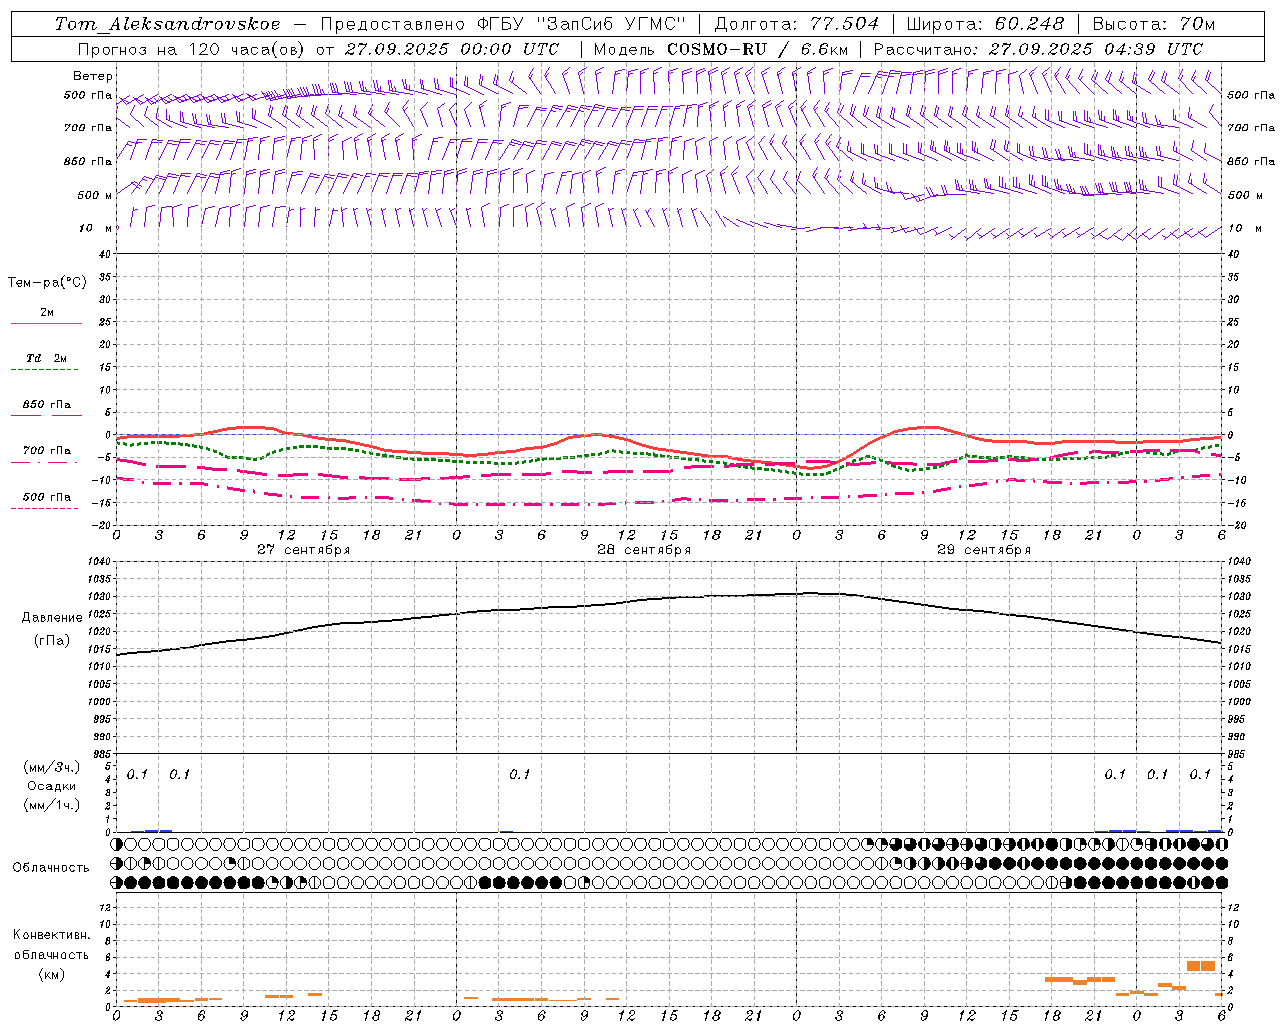Click the "27 сентября" date label
The image size is (1280, 1024).
(x=303, y=550)
